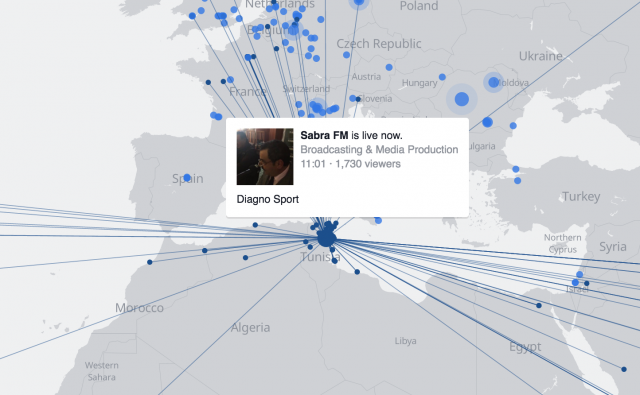Select the large pulsing dot in Romania
This screenshot has height=395, width=640.
[x=462, y=99]
